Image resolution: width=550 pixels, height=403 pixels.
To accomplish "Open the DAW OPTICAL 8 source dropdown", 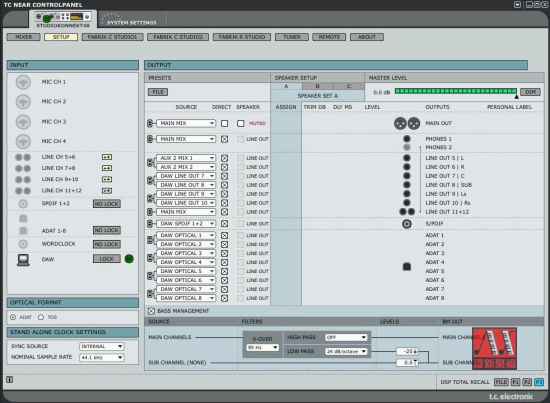I will [186, 298].
